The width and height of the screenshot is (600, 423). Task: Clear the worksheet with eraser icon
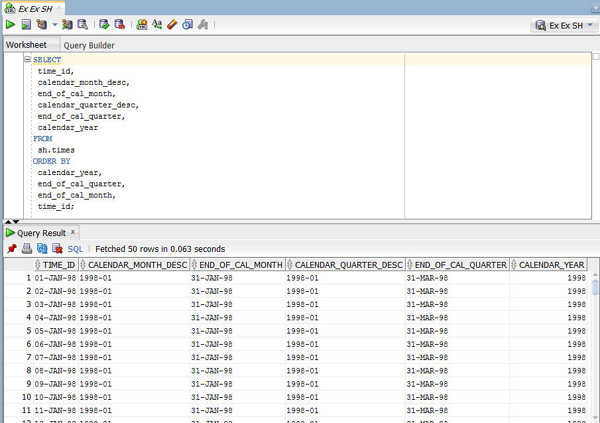coord(172,23)
